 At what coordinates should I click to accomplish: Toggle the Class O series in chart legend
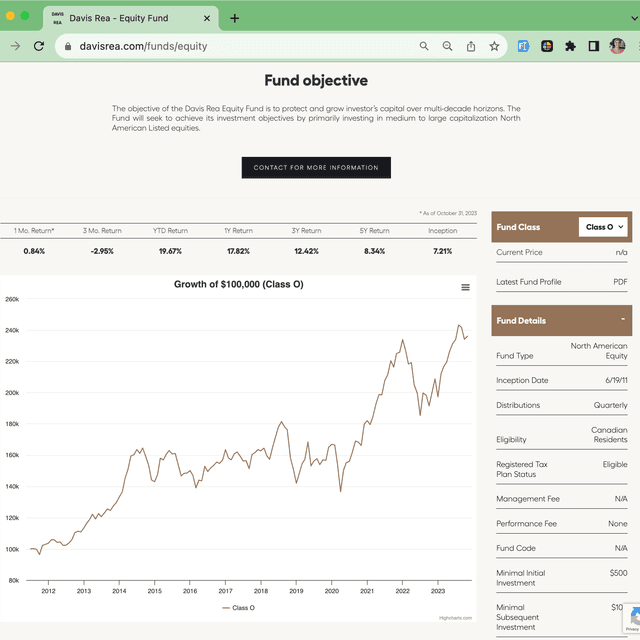point(238,607)
